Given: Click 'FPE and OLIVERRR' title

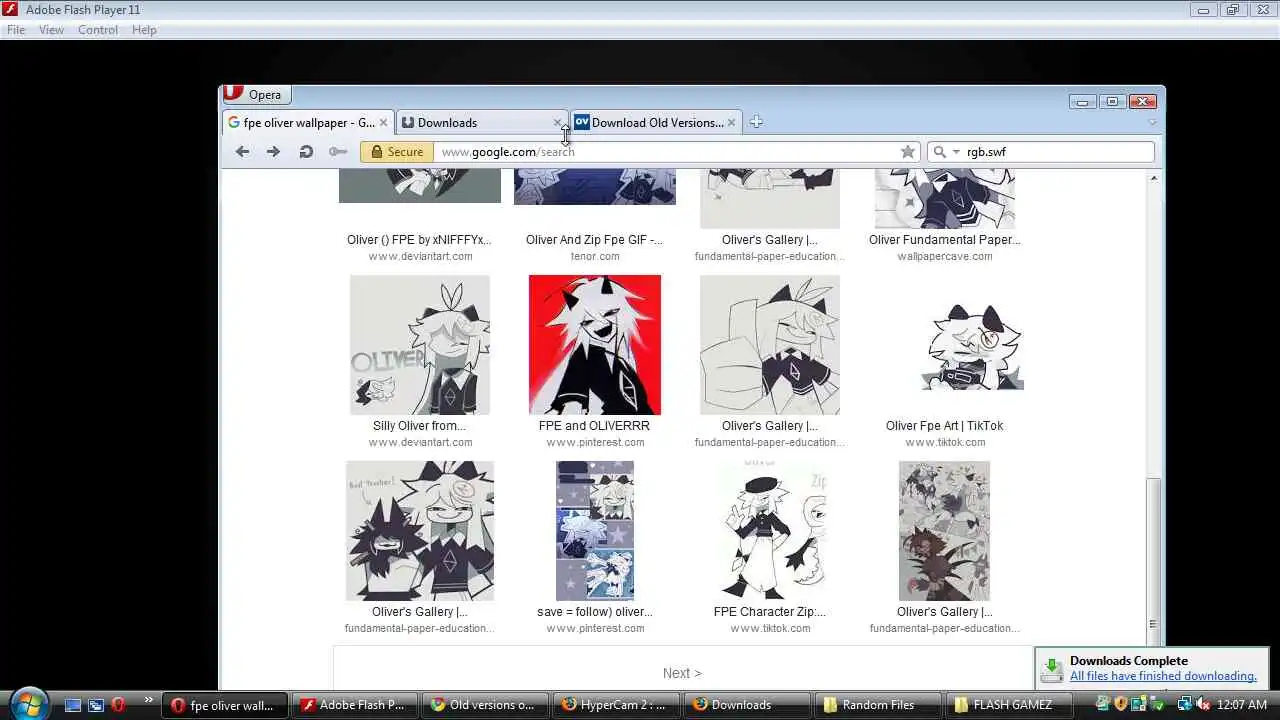Looking at the screenshot, I should [x=594, y=426].
